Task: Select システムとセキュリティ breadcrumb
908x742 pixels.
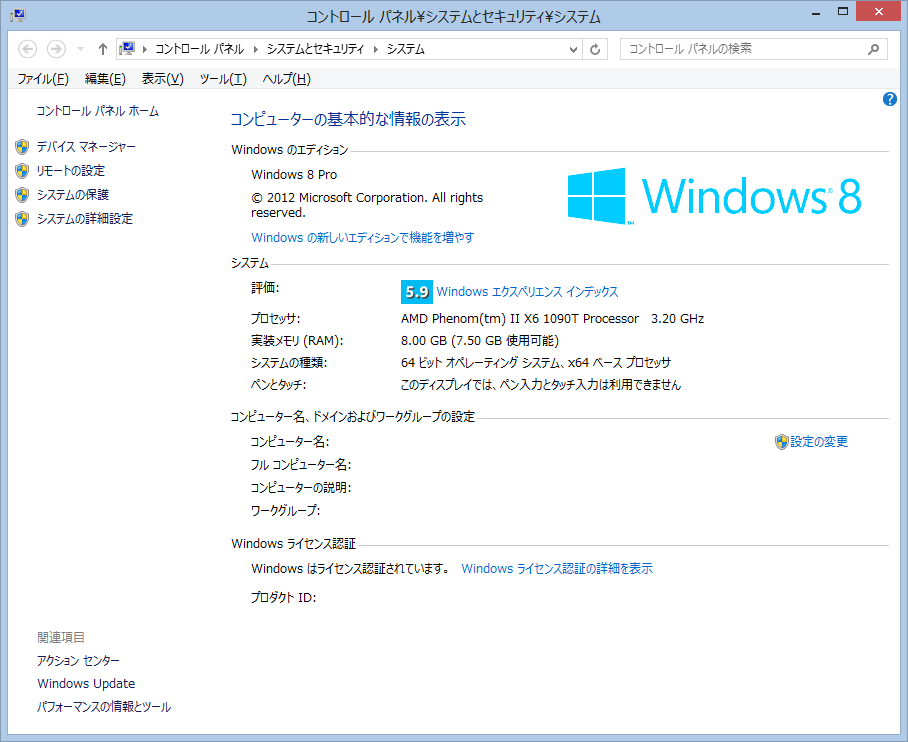Action: pos(316,49)
